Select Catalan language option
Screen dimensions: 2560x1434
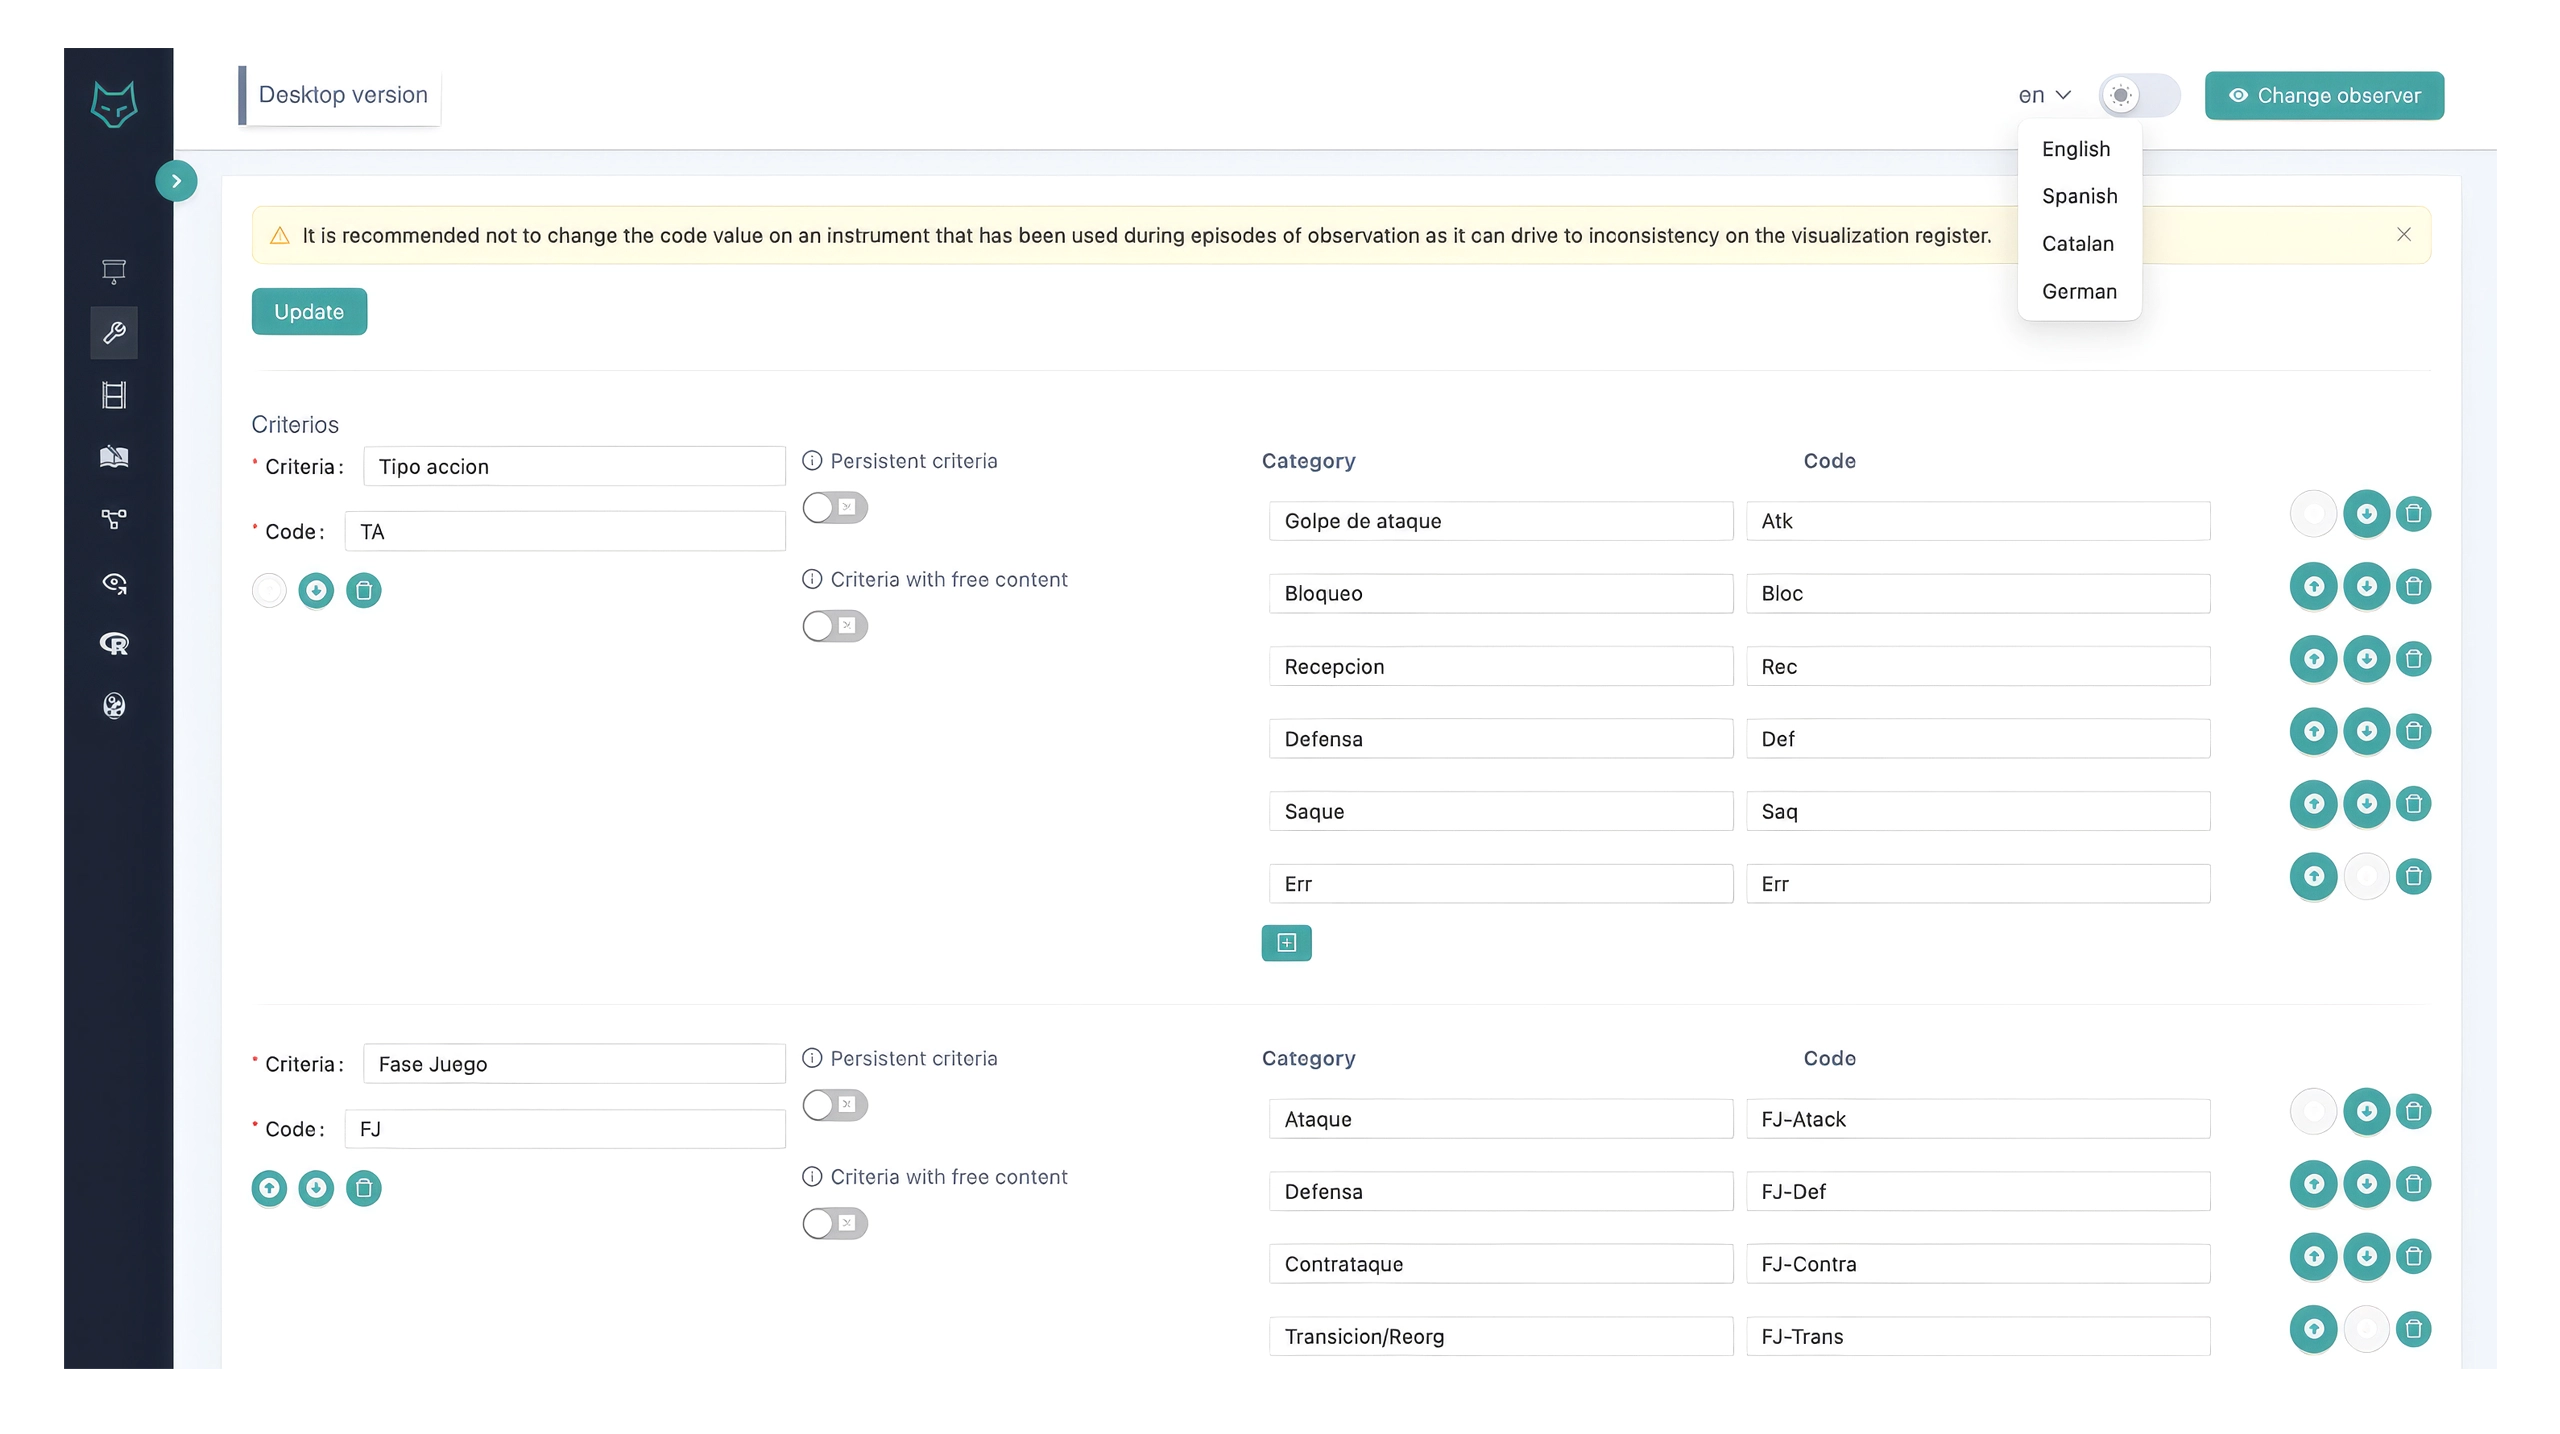[2077, 244]
